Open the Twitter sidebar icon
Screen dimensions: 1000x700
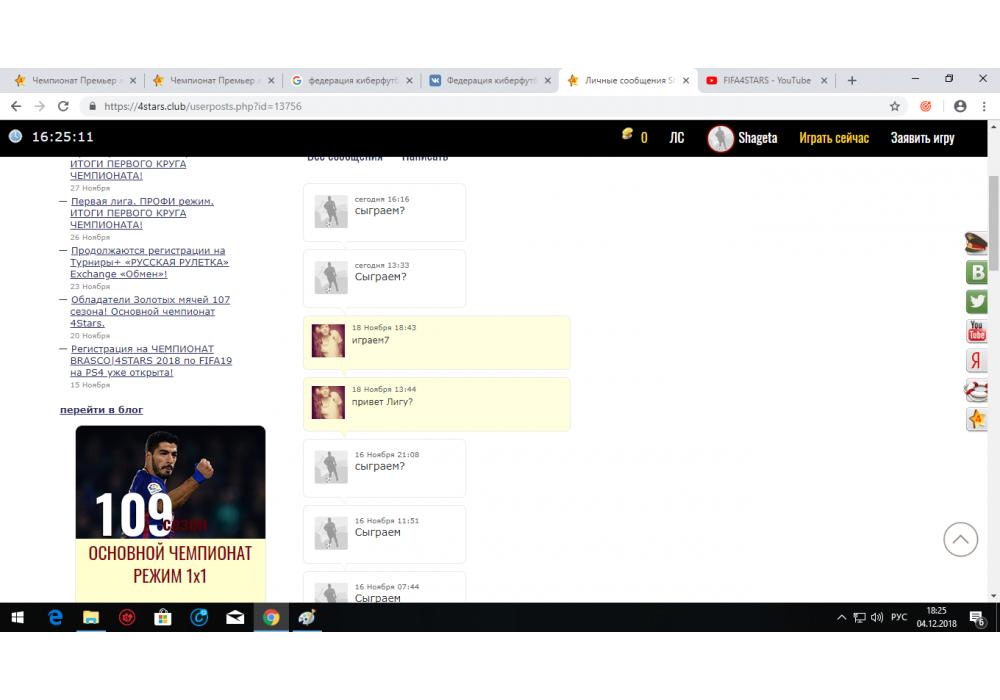point(977,302)
